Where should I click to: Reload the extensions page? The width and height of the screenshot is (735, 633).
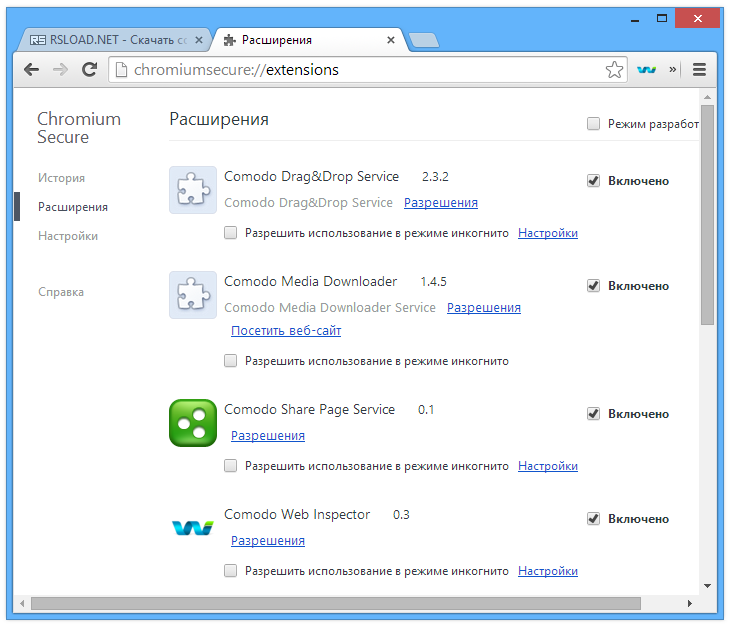coord(89,70)
